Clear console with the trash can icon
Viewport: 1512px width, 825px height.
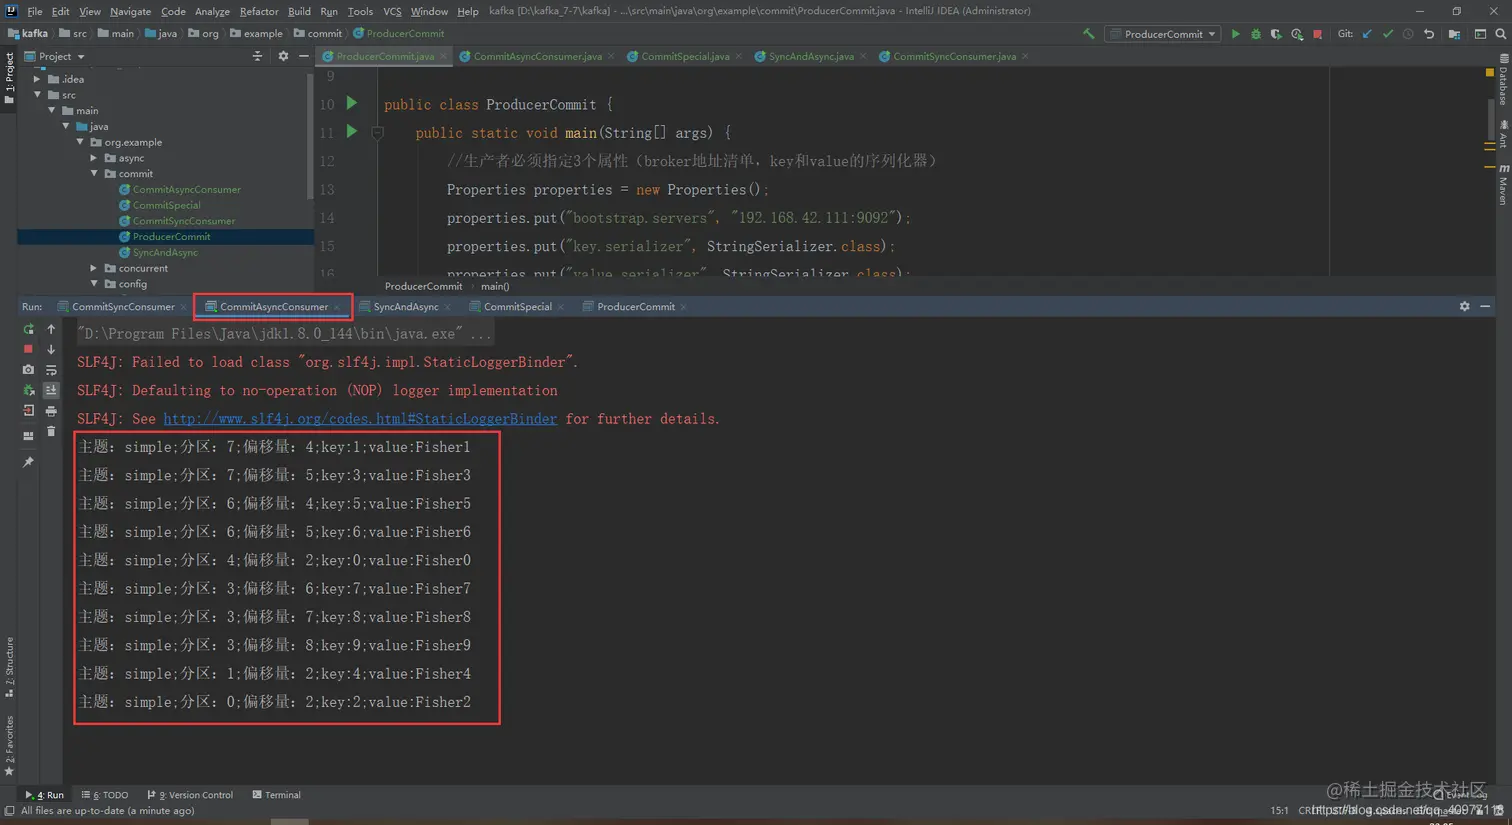click(x=51, y=432)
